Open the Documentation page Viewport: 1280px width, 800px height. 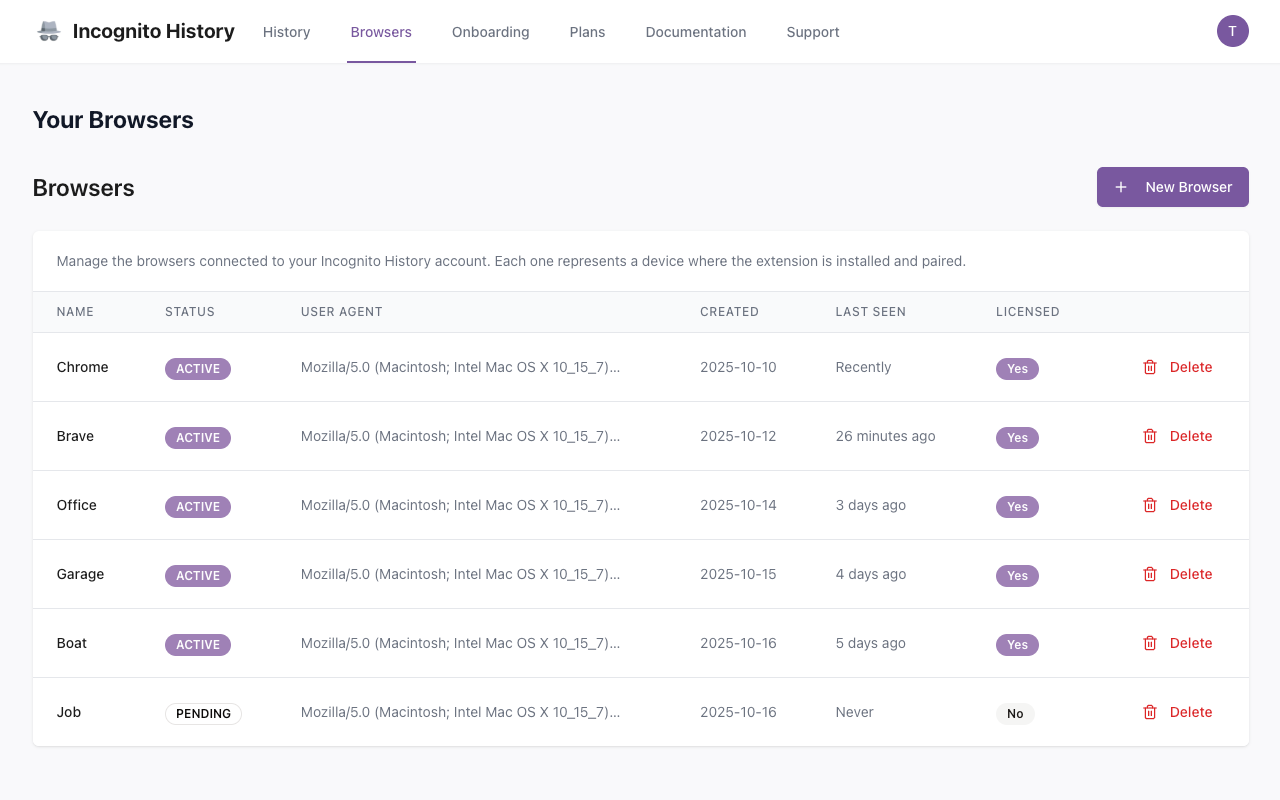695,32
